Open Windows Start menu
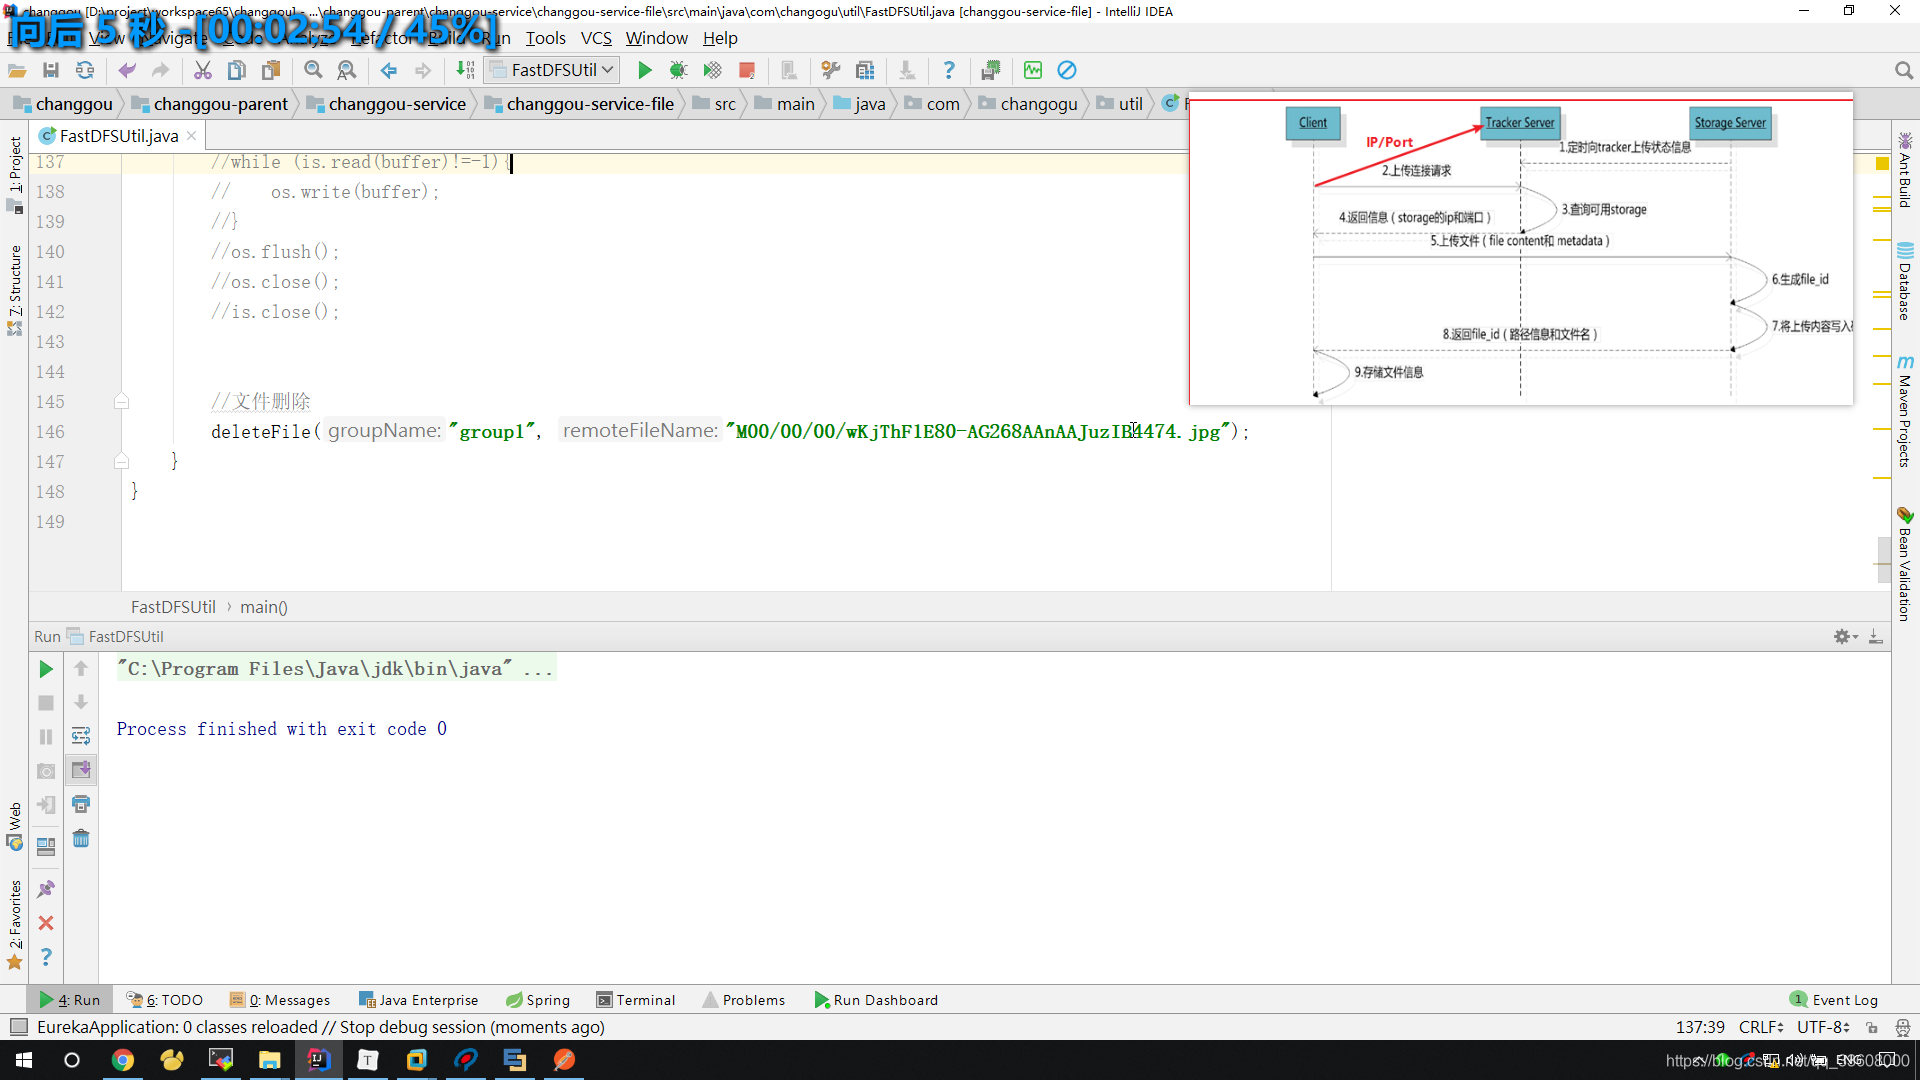The height and width of the screenshot is (1080, 1920). click(24, 1060)
